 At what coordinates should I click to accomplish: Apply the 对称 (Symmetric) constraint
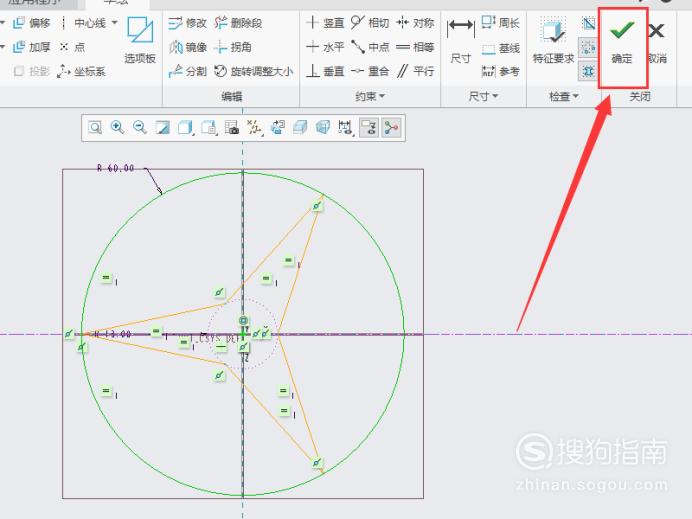click(415, 23)
